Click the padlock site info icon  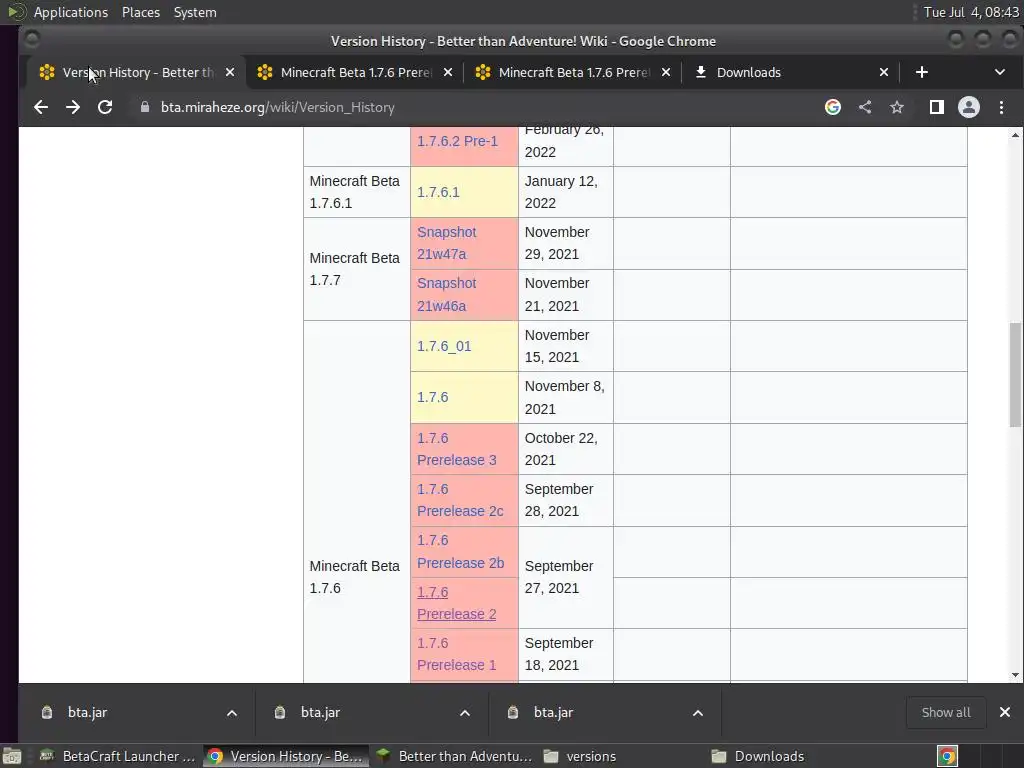point(145,107)
